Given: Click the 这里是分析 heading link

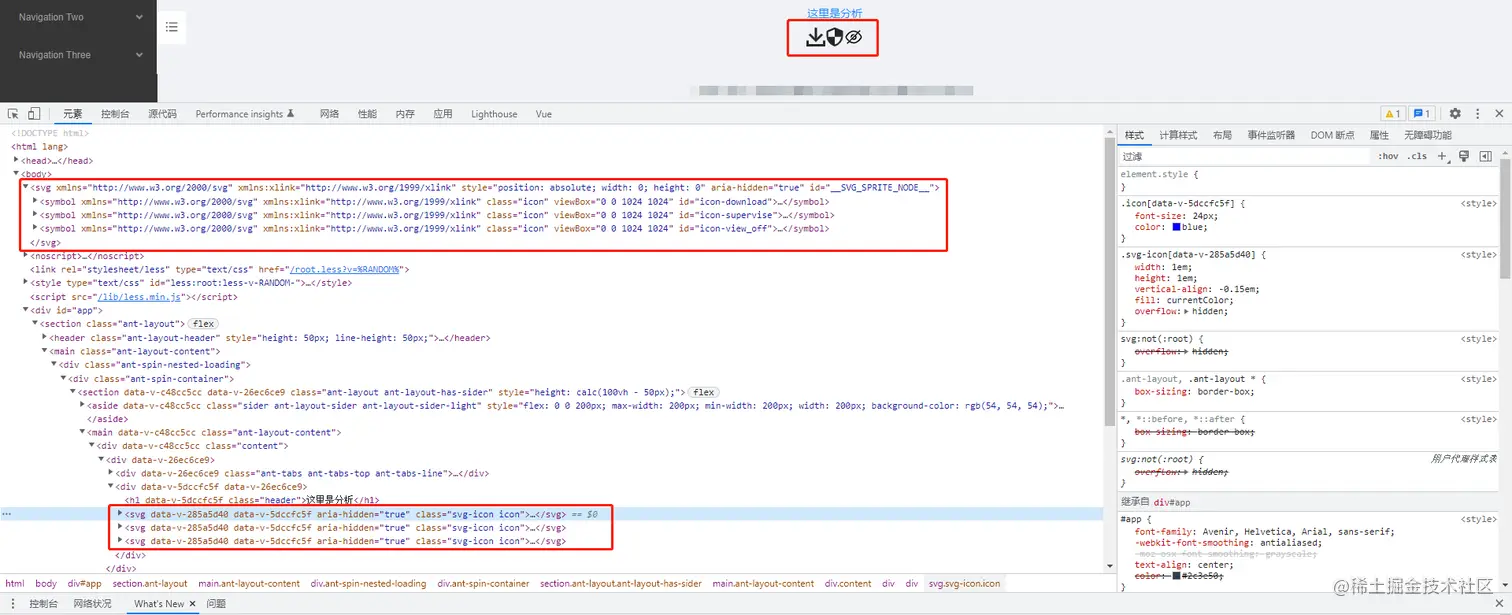Looking at the screenshot, I should pos(835,13).
